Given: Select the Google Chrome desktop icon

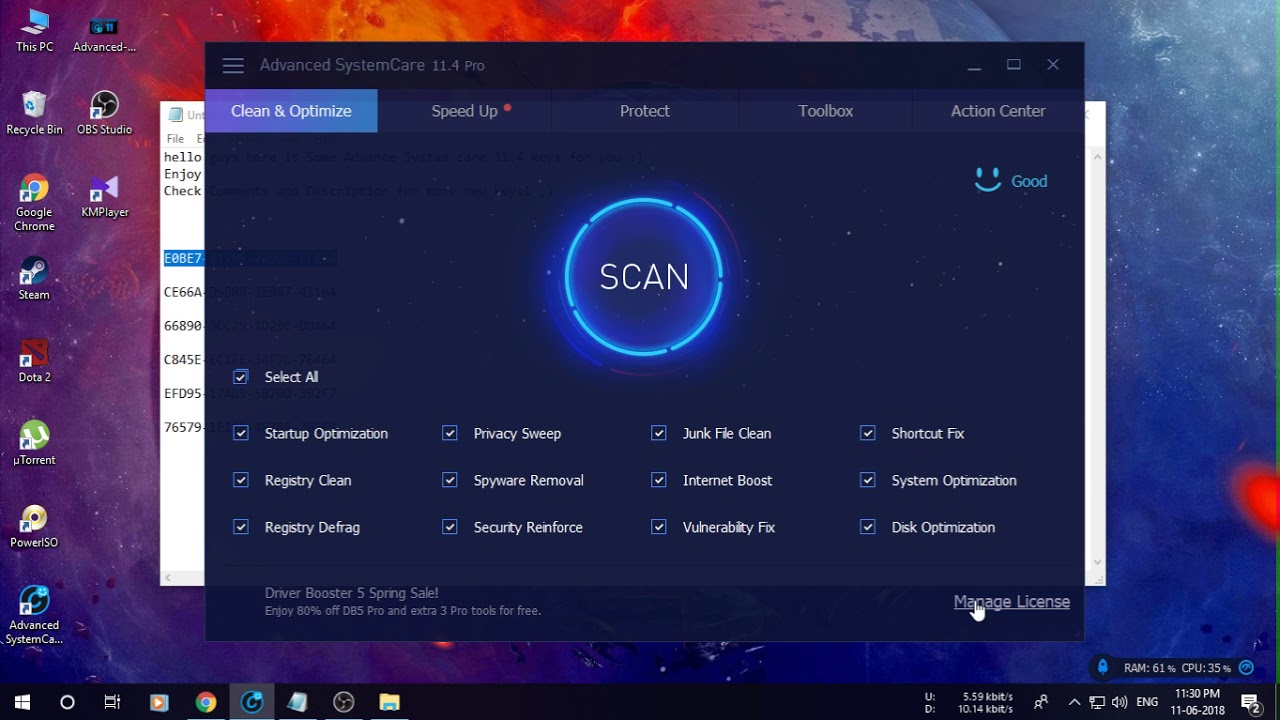Looking at the screenshot, I should point(34,203).
